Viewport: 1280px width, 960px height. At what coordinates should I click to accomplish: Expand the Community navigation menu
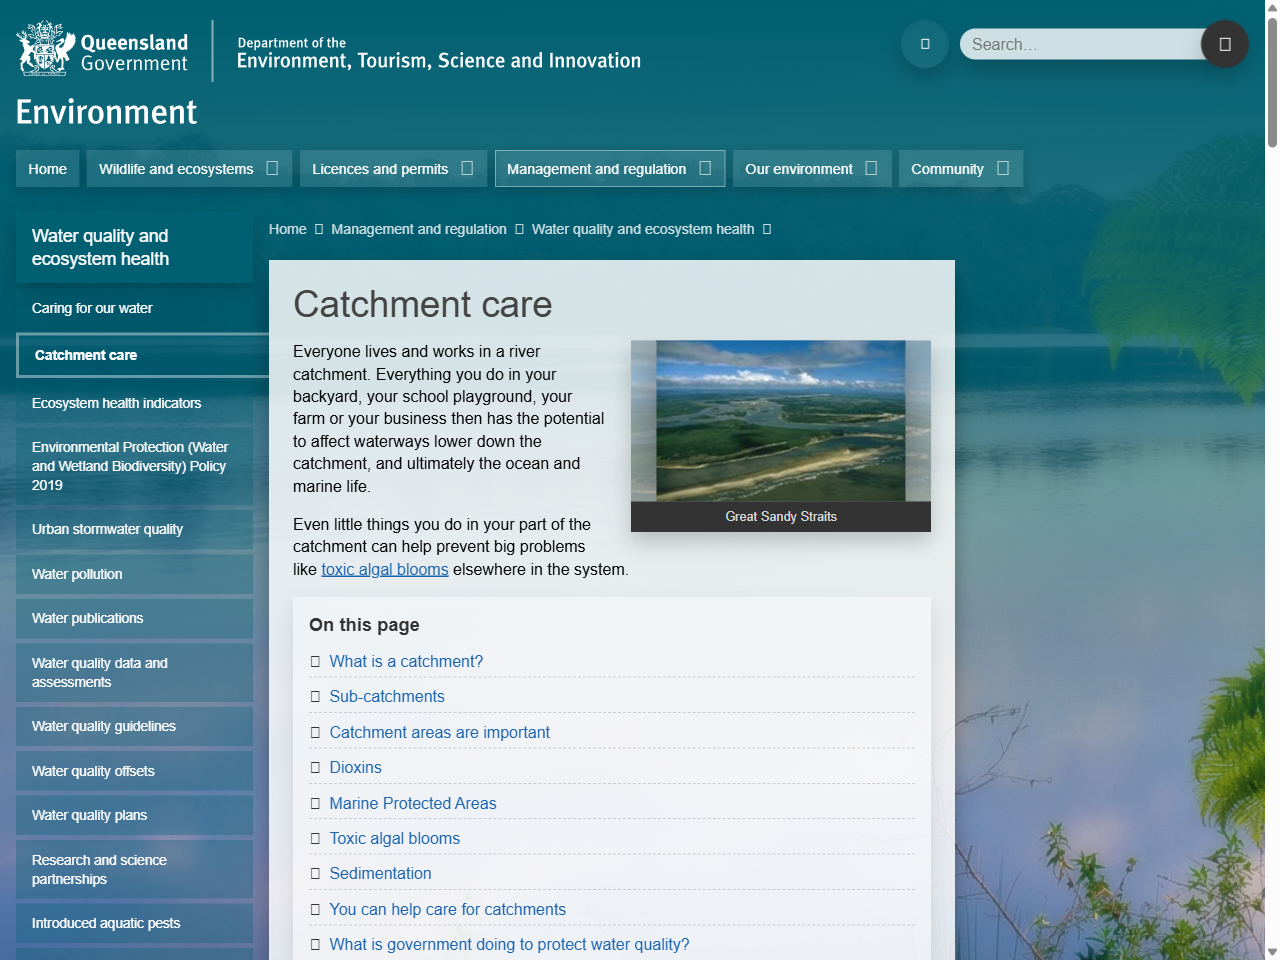[x=1003, y=169]
